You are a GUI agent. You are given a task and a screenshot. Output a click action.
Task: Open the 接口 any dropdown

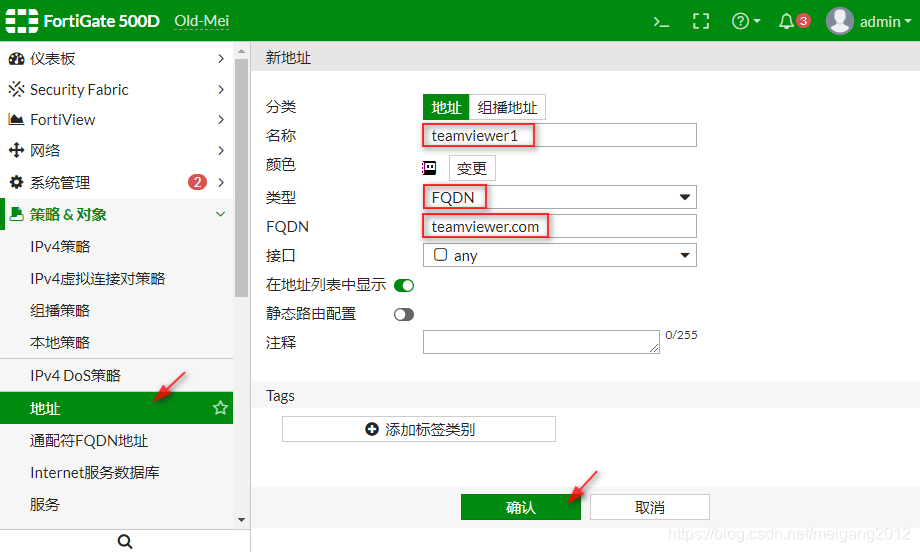[x=560, y=255]
